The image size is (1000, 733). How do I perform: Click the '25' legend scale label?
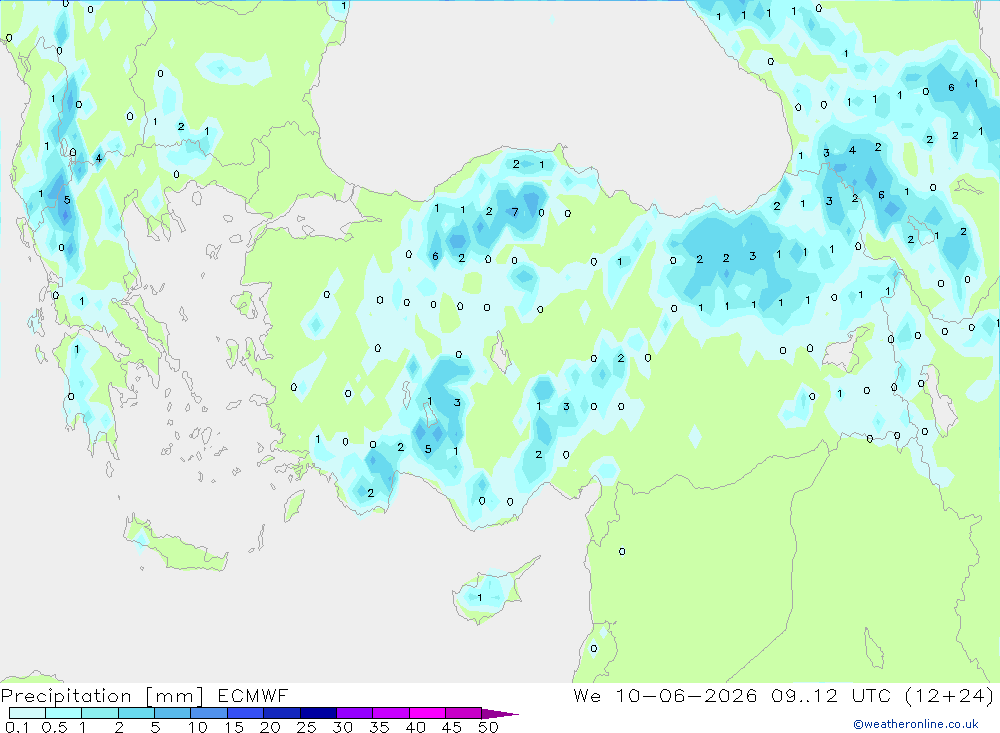tap(306, 727)
